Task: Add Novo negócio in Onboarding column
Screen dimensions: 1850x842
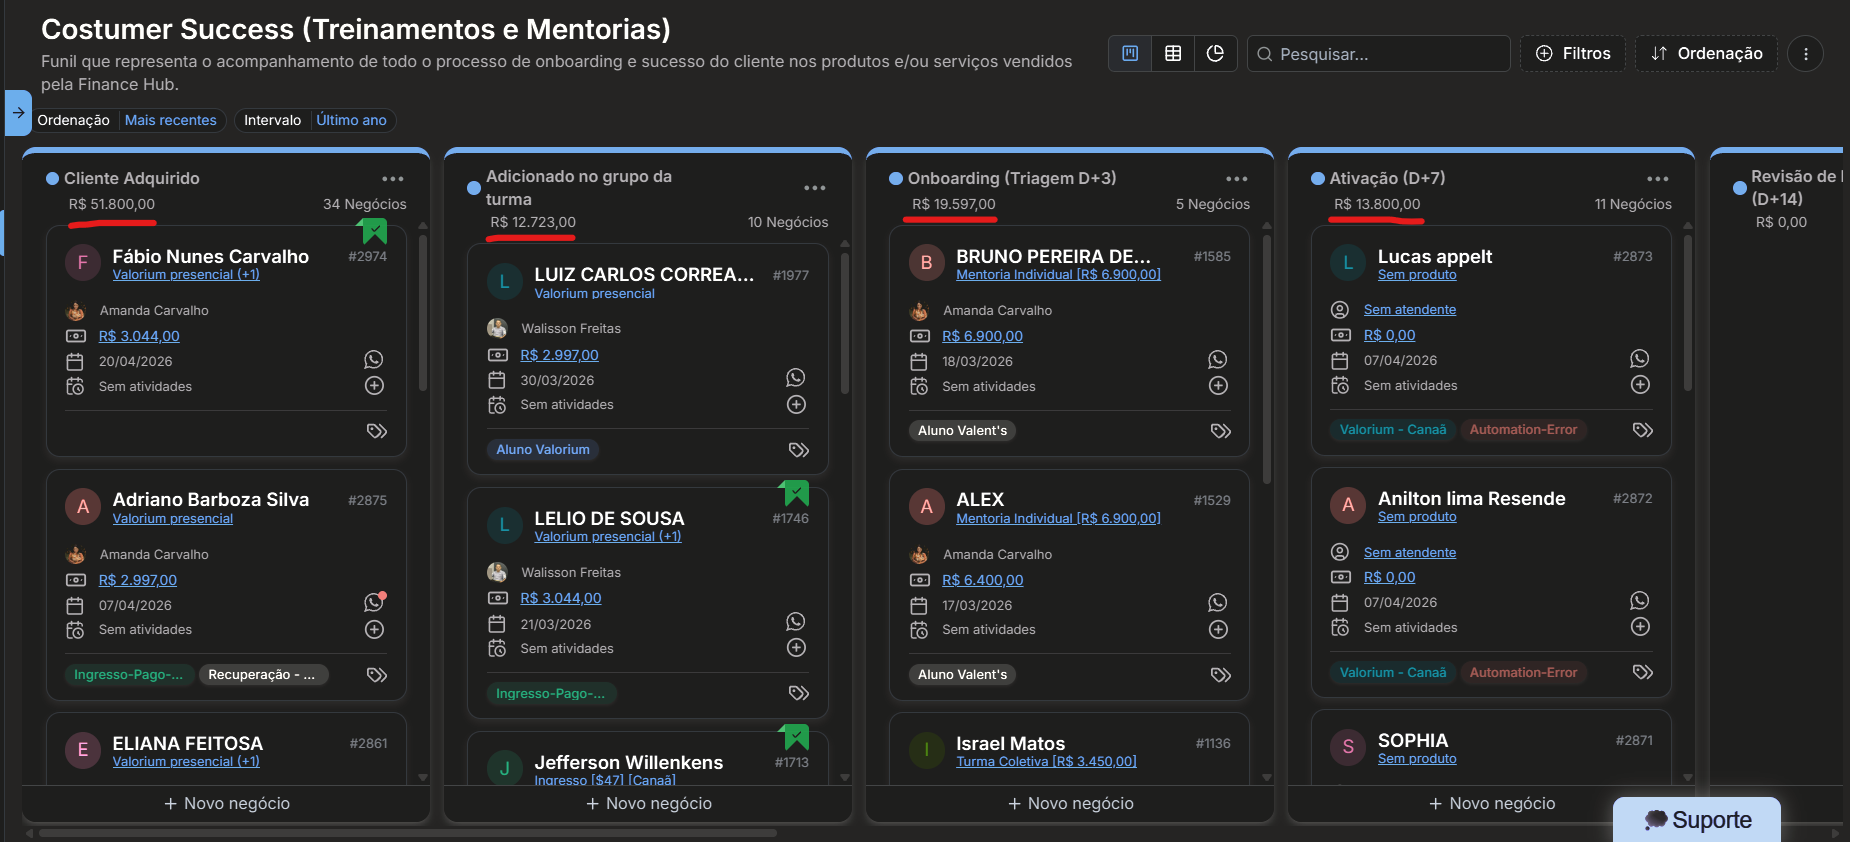Action: (x=1070, y=803)
